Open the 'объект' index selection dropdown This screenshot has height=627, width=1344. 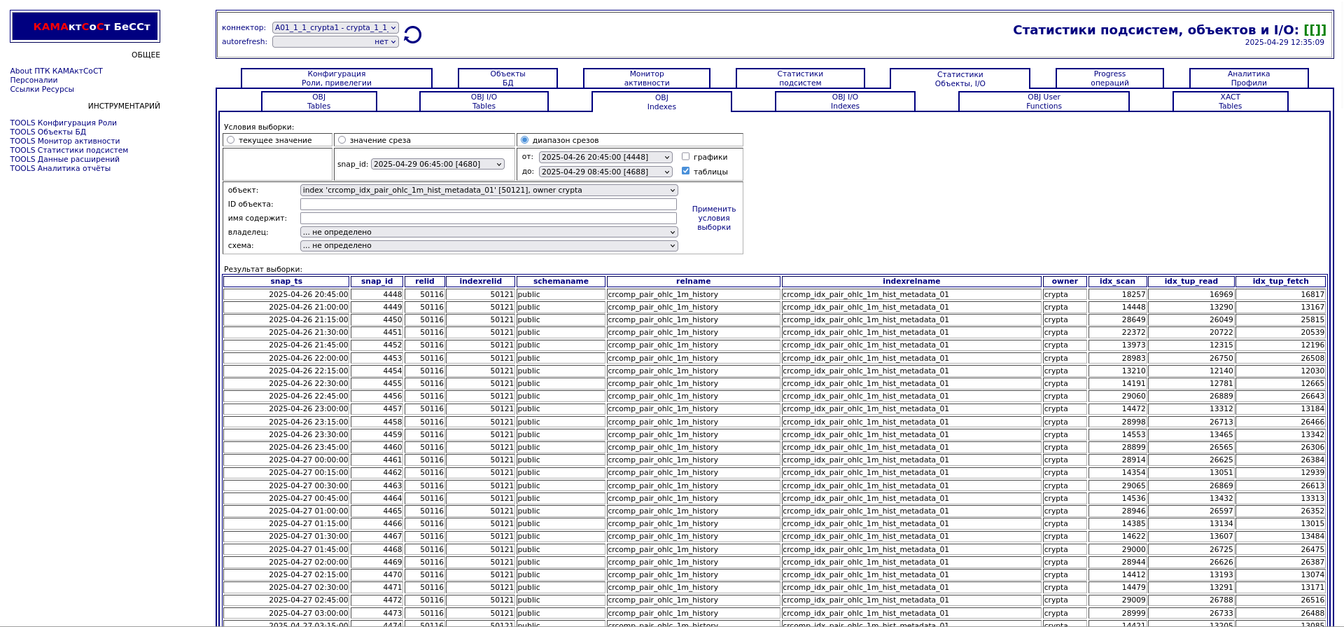point(488,190)
